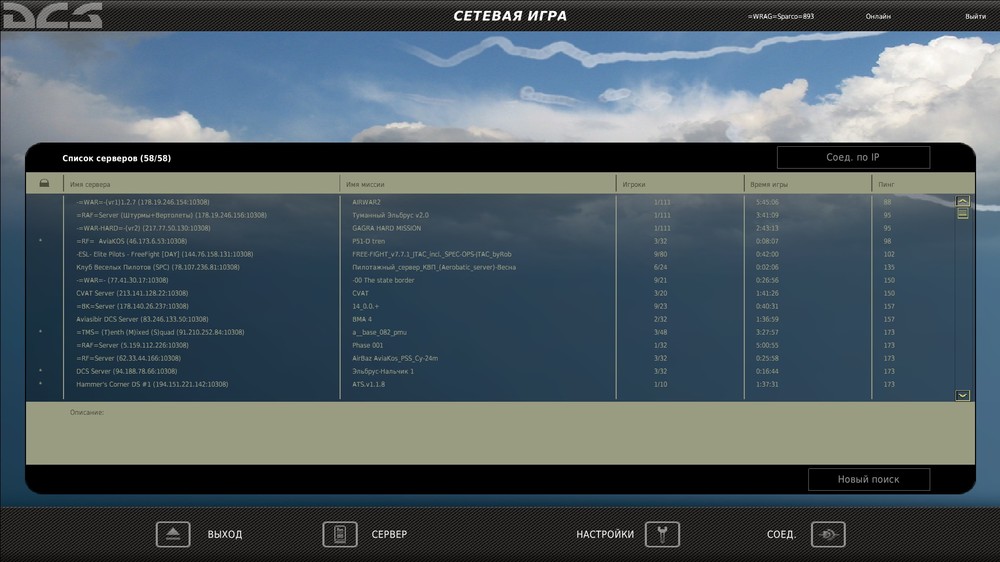Viewport: 1000px width, 562px height.
Task: Open settings via the wrench icon
Action: (662, 534)
